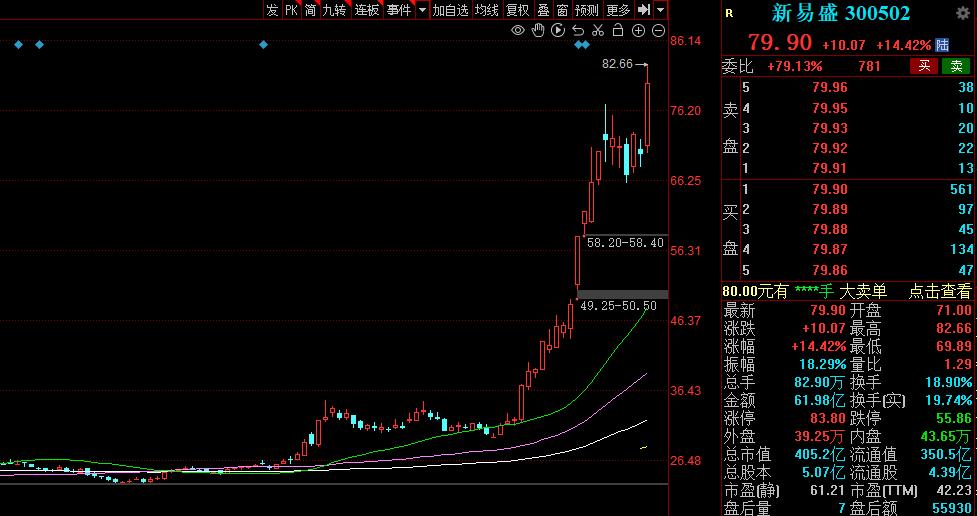The image size is (977, 516).
Task: Open the PK comparison tool
Action: click(x=291, y=9)
